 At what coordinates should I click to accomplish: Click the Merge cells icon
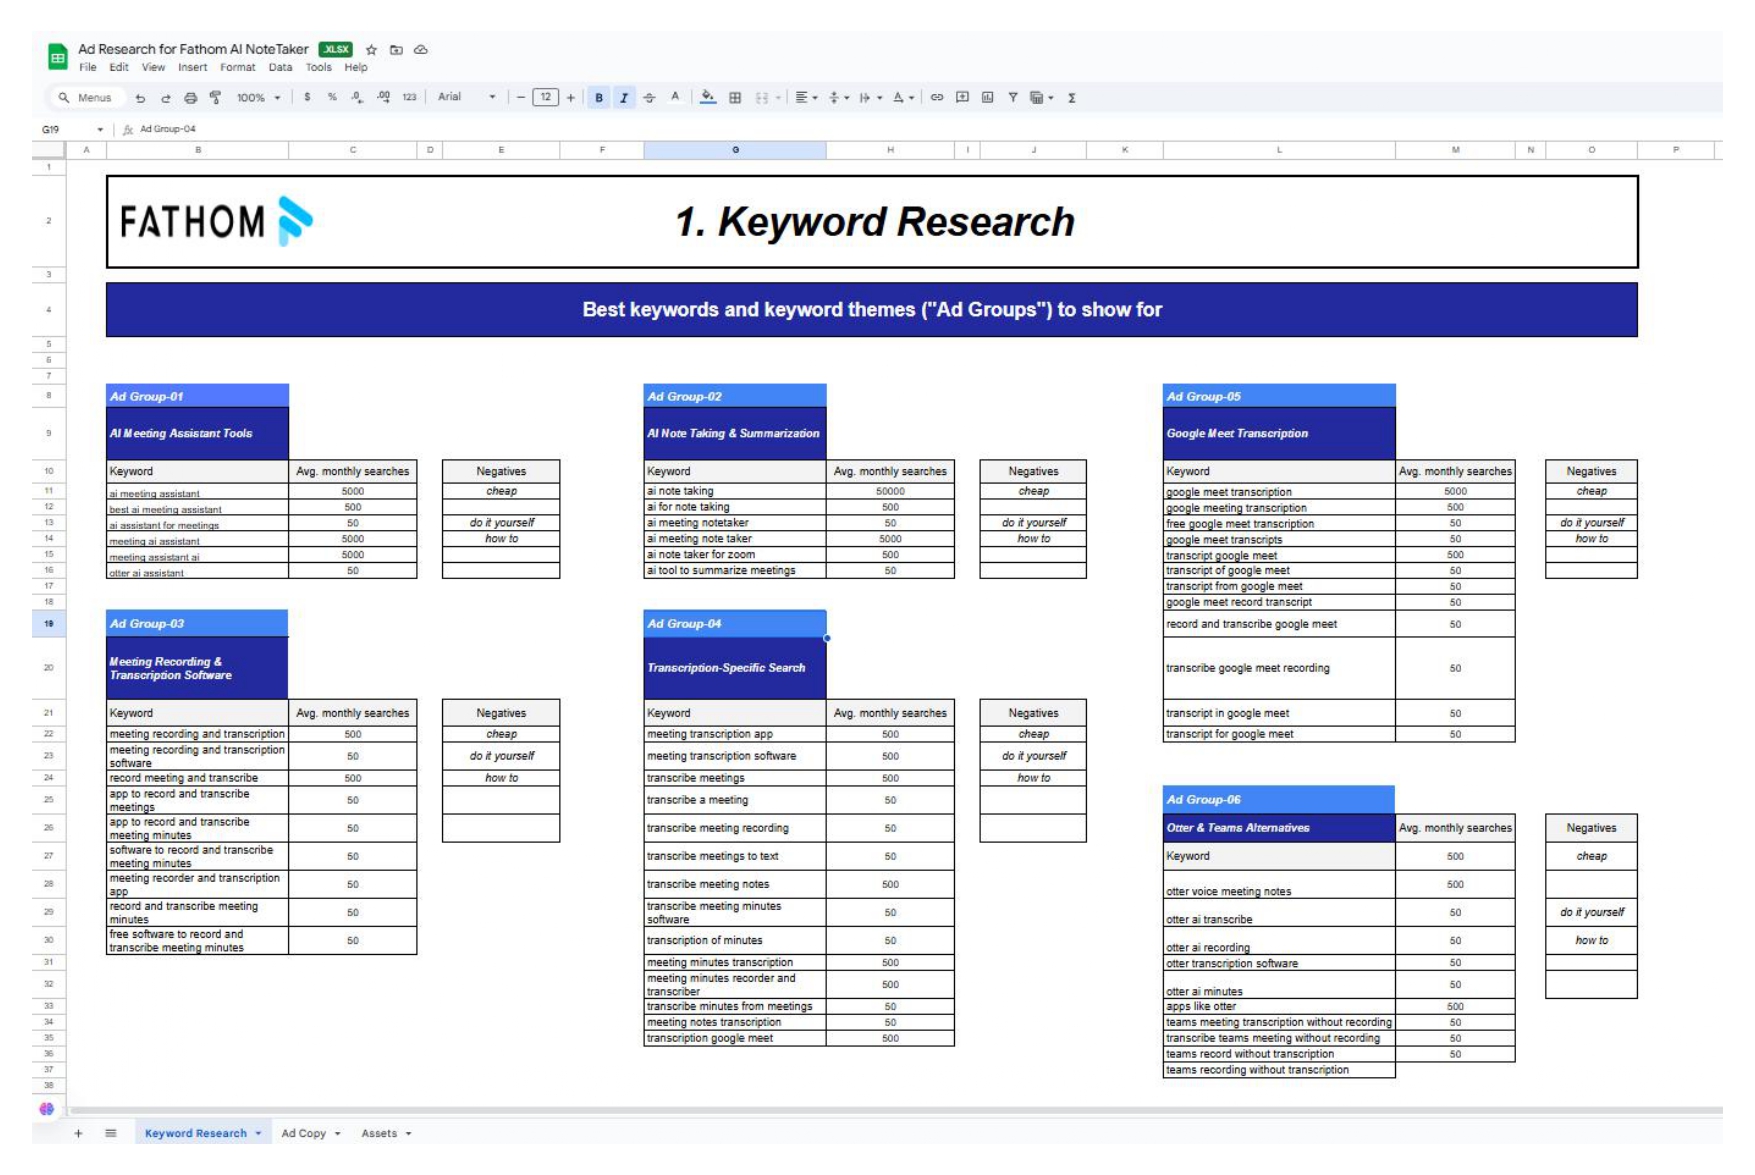coord(762,98)
